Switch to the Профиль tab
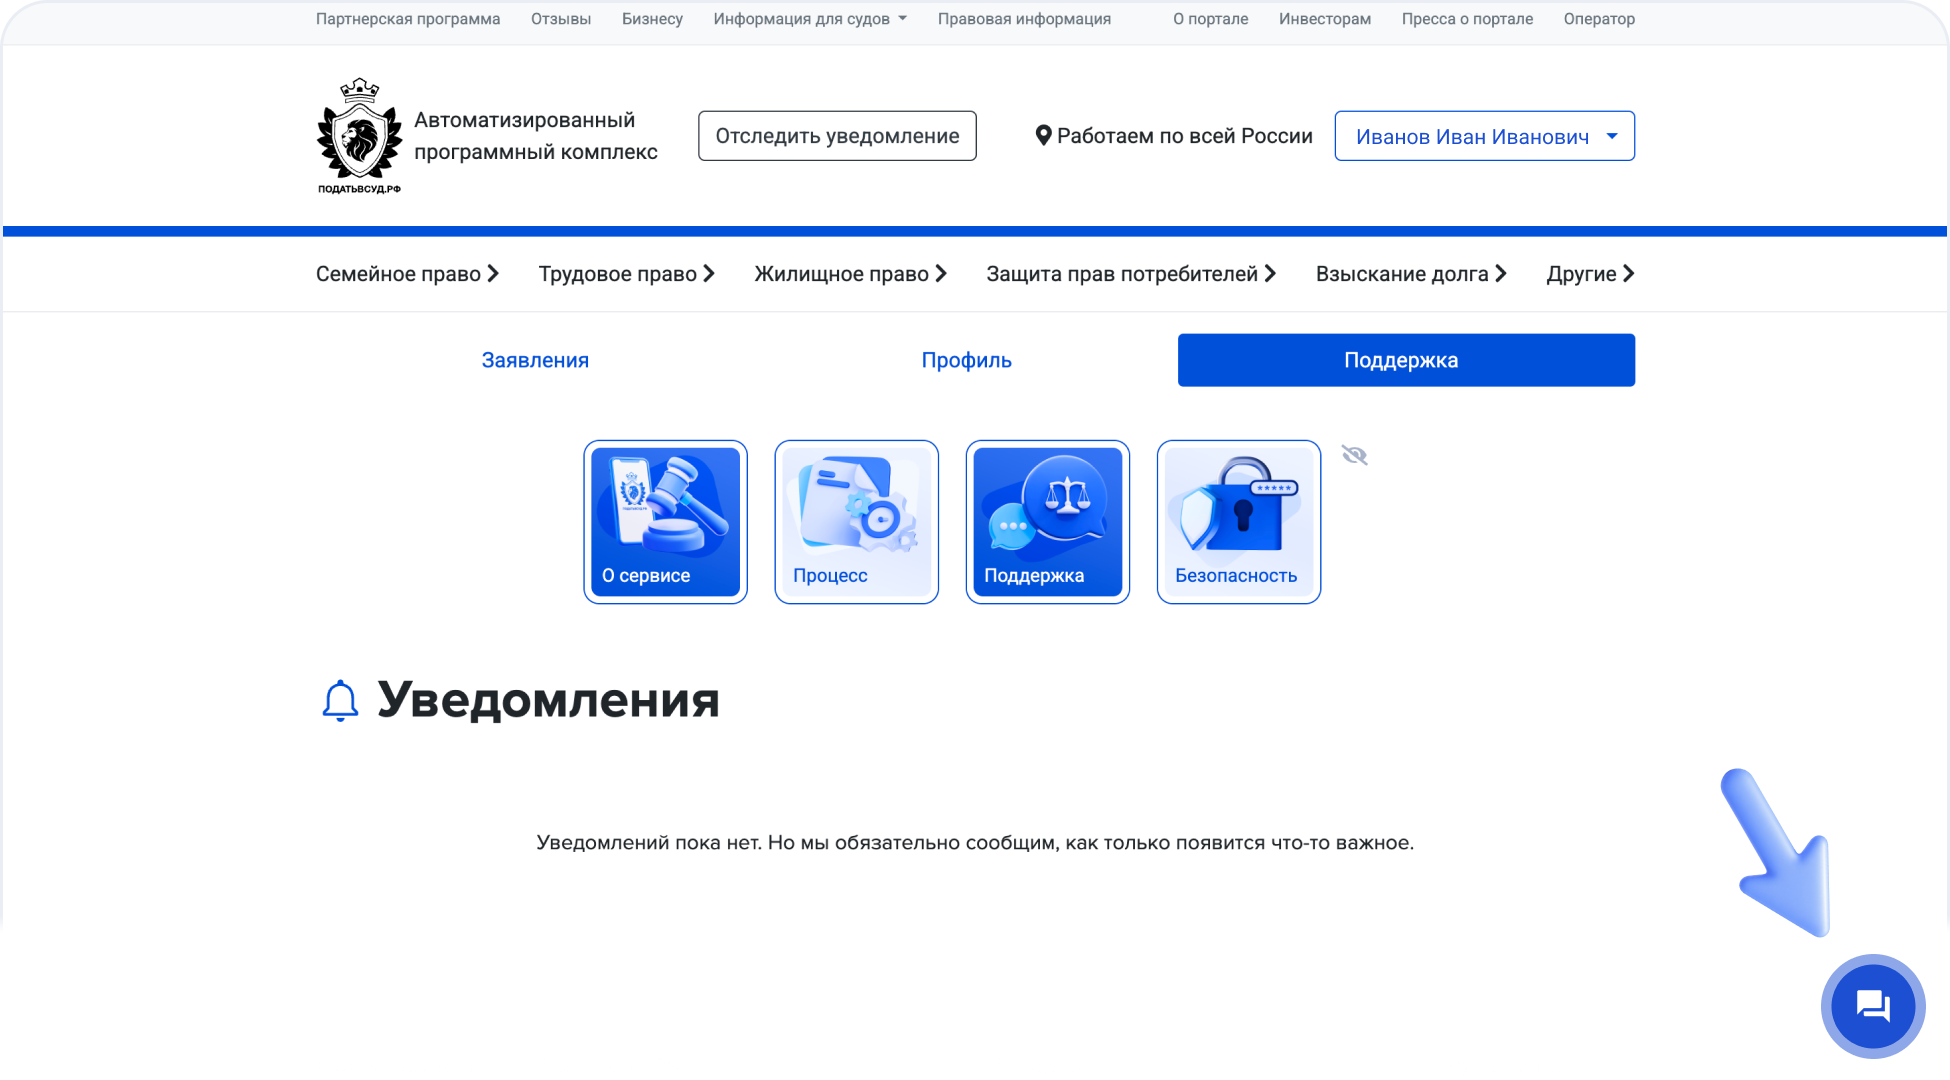 [966, 360]
